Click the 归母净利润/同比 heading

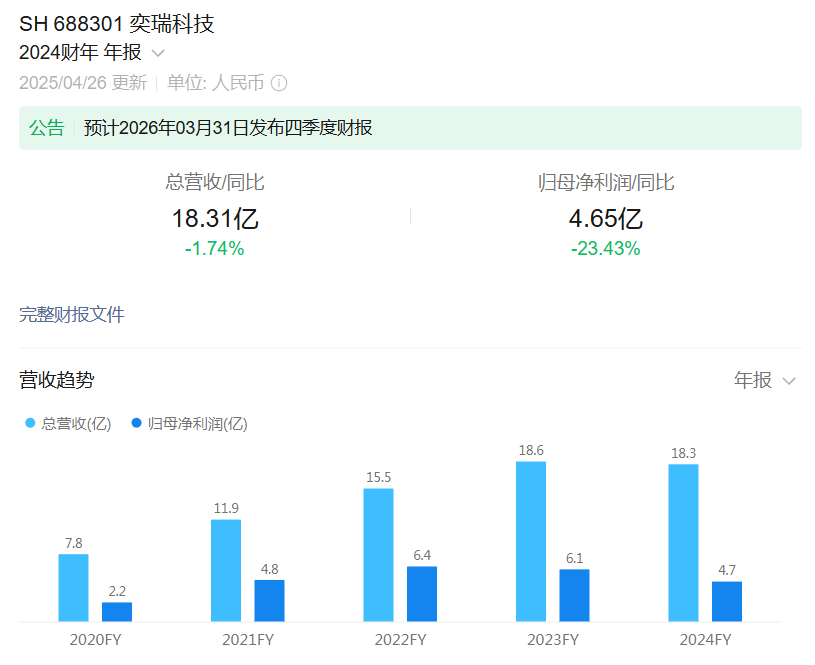[606, 182]
